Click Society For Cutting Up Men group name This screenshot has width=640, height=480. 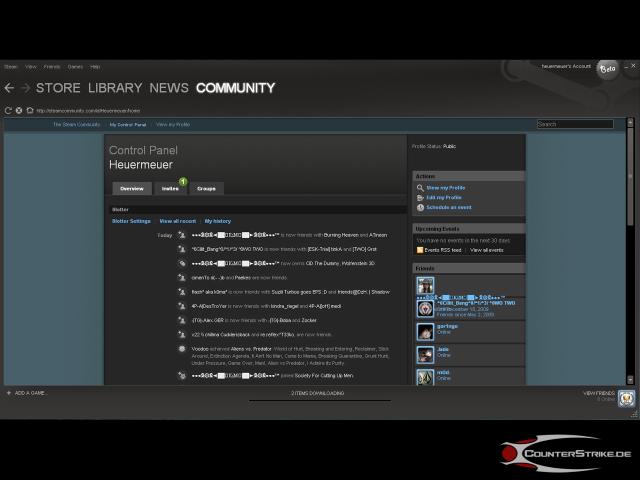click(x=324, y=376)
